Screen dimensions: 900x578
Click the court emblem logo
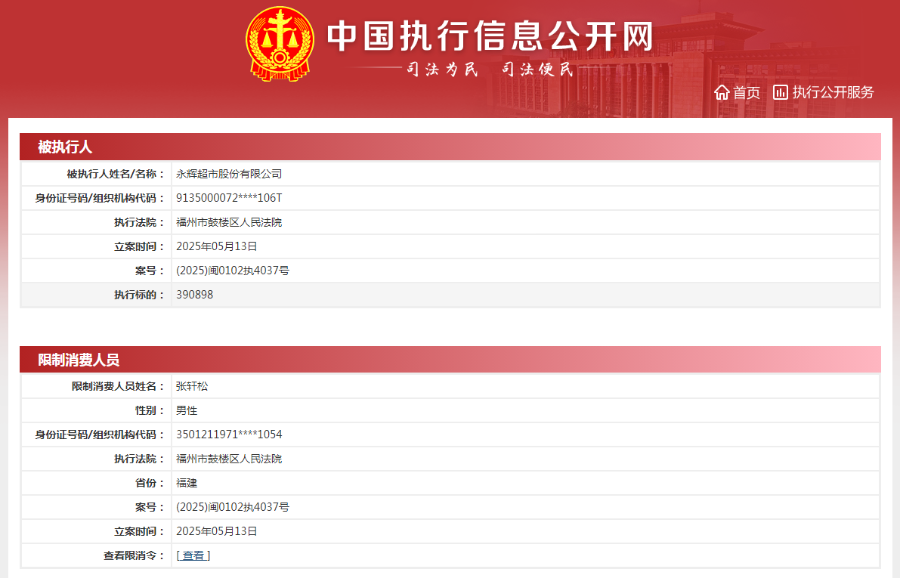pyautogui.click(x=280, y=44)
